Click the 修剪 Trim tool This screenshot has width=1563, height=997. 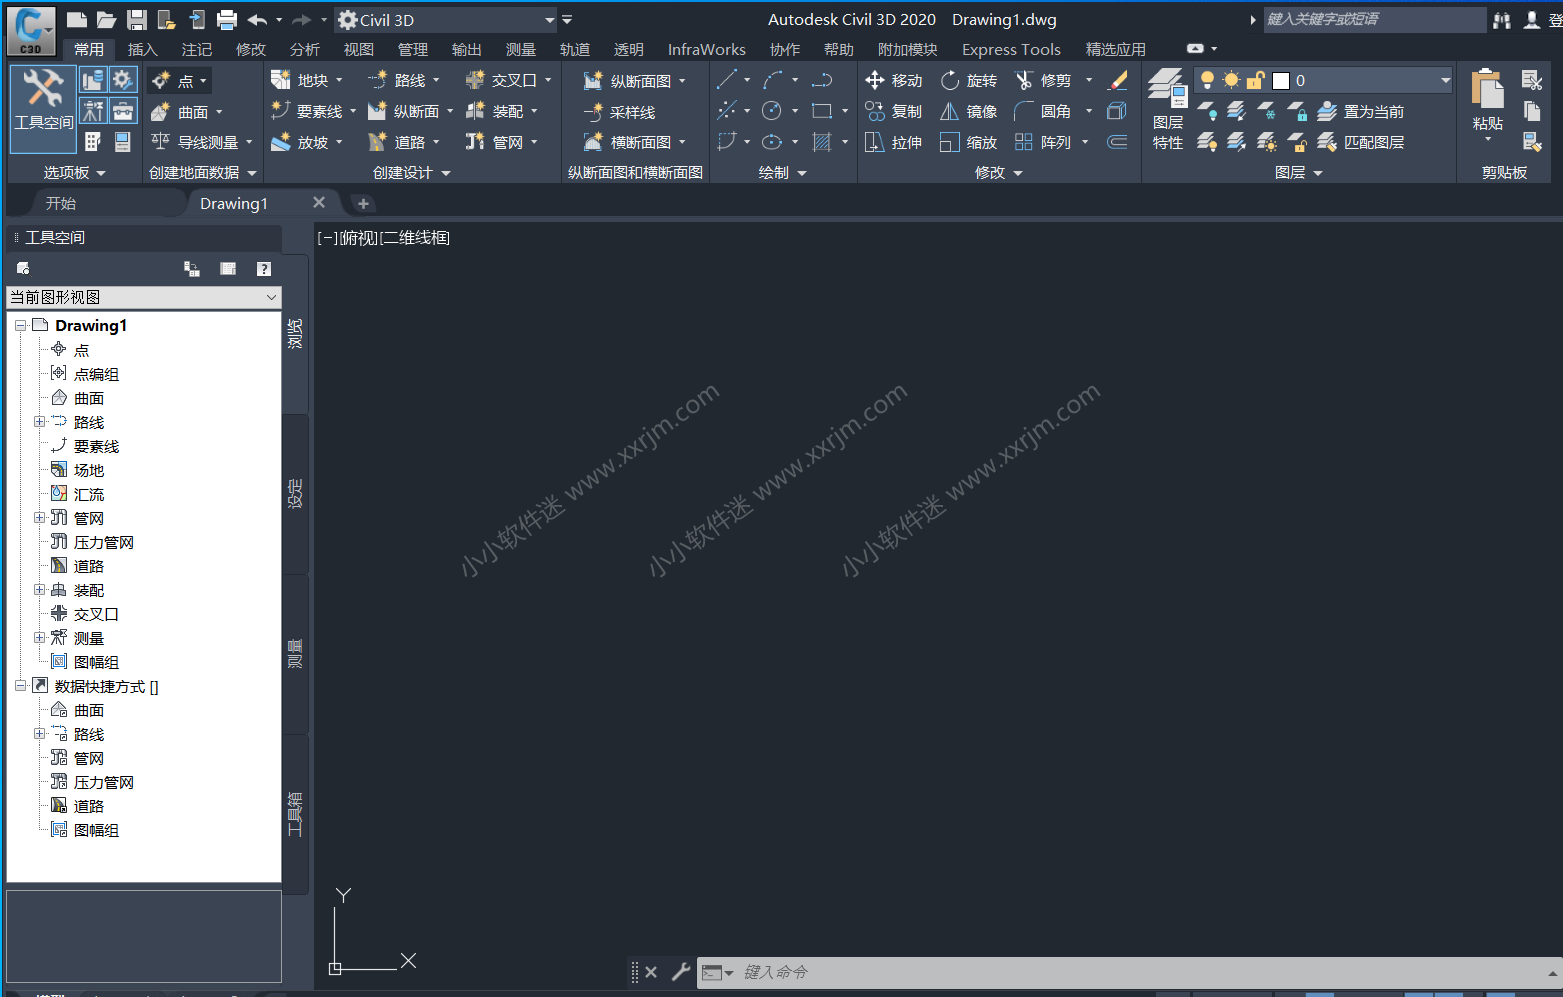click(1043, 80)
